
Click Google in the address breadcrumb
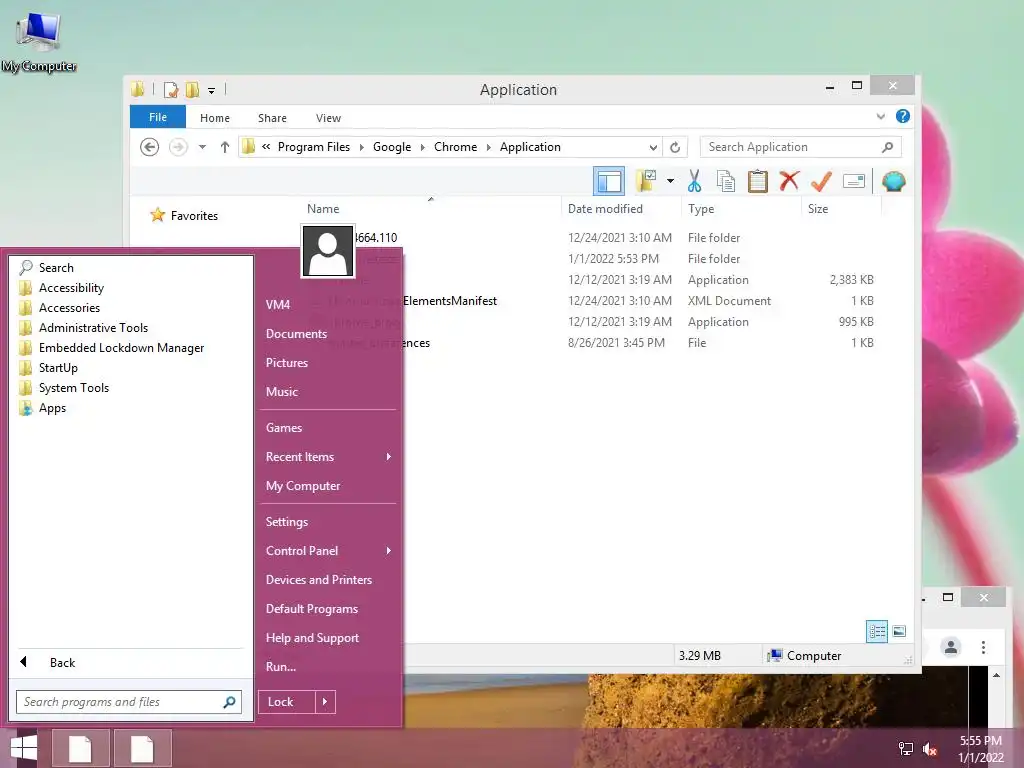point(392,147)
